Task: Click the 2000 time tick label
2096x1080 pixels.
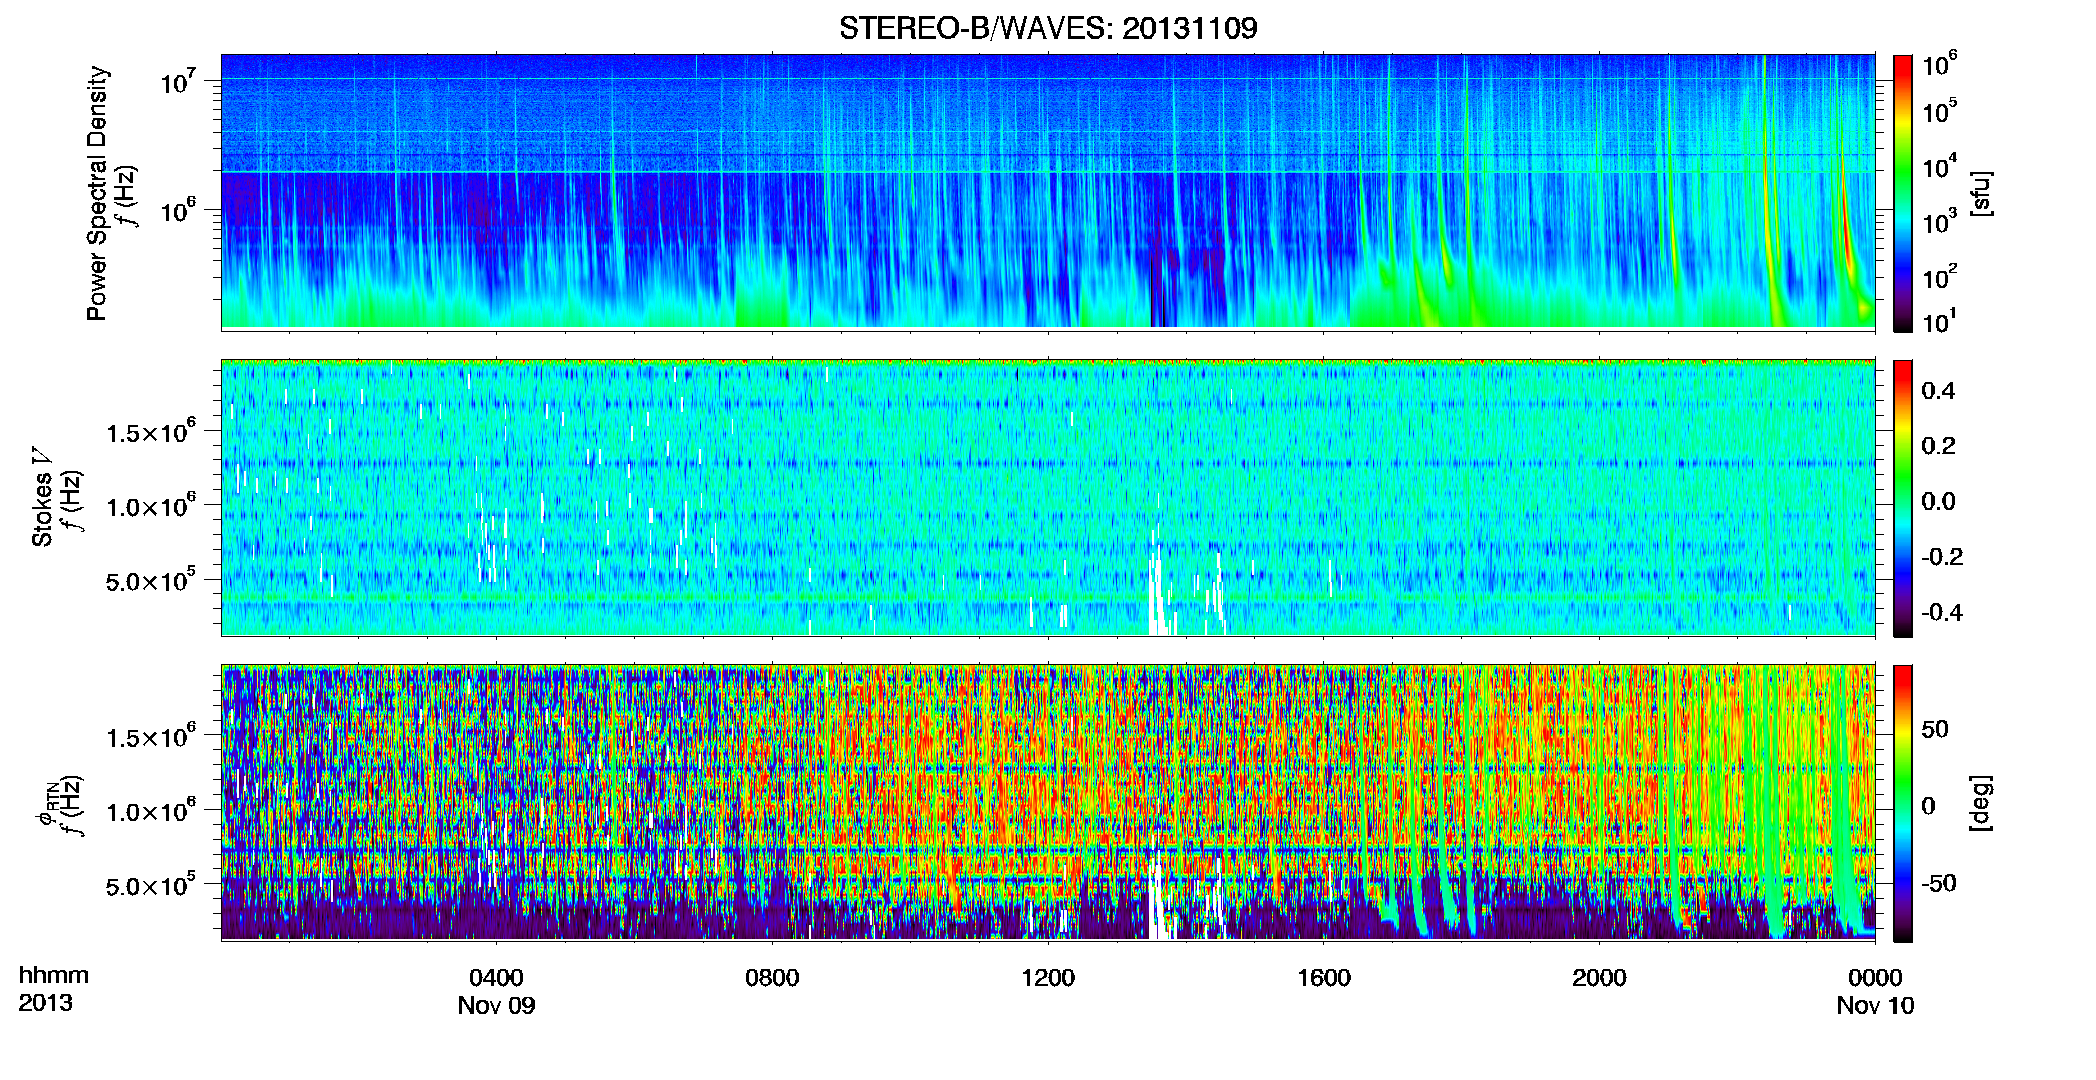Action: 1599,978
